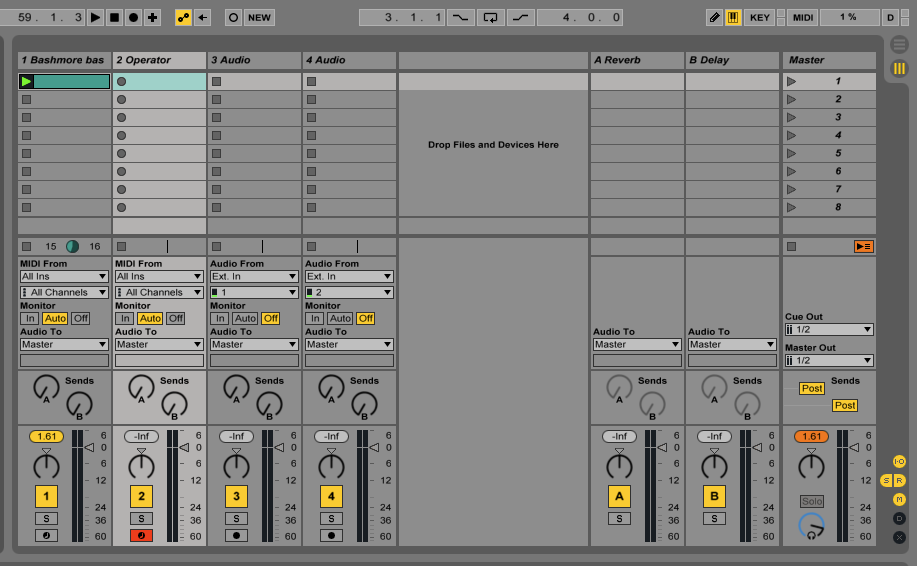Enable the Arrangement Record button
Viewport: 917px width, 566px height.
pyautogui.click(x=133, y=17)
